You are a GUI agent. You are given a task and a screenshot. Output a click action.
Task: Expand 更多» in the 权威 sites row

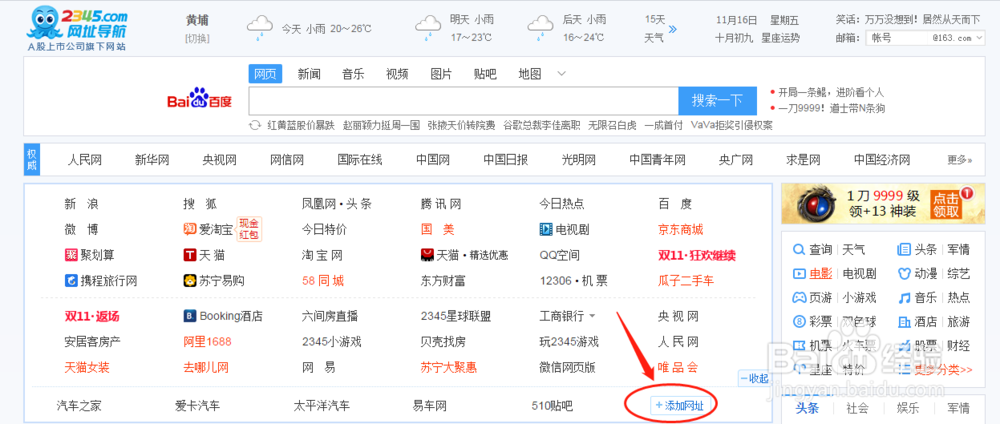[x=960, y=159]
